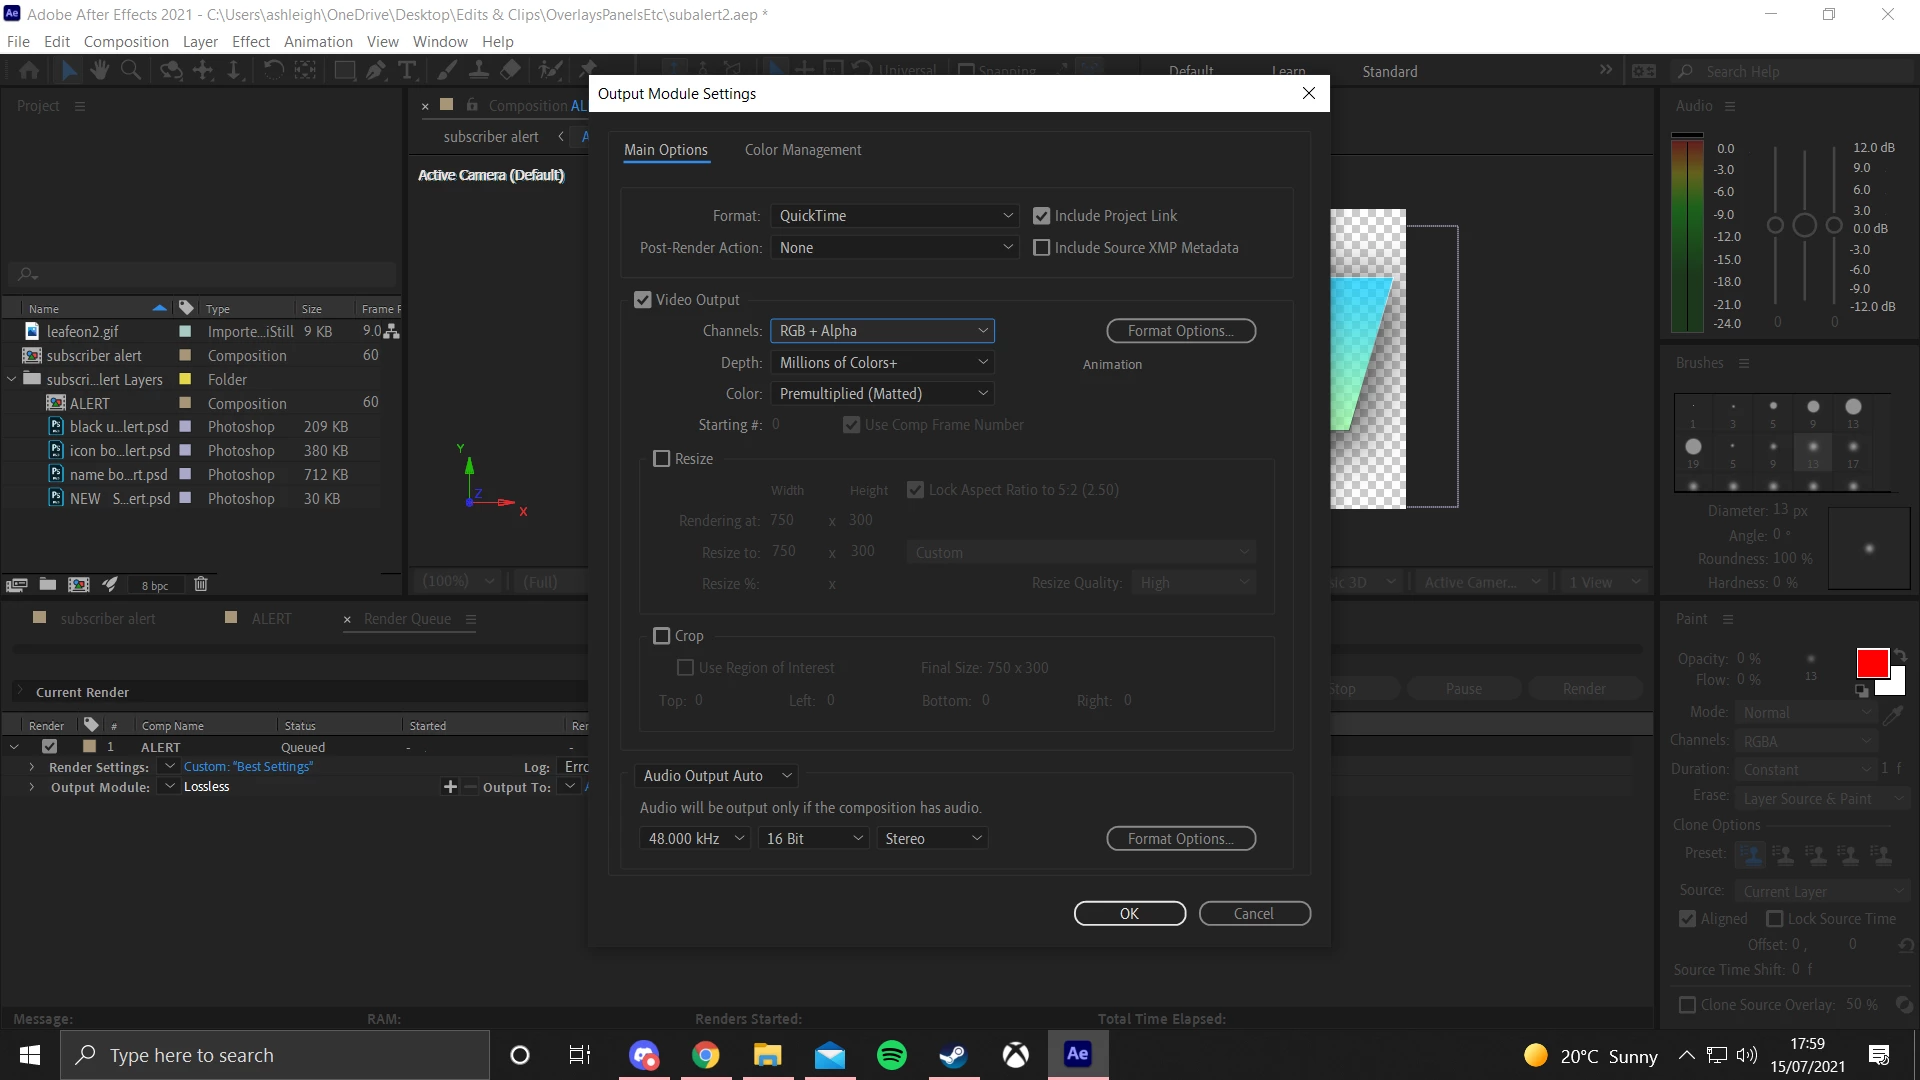The width and height of the screenshot is (1920, 1080).
Task: Click the video Format Options button
Action: [1180, 331]
